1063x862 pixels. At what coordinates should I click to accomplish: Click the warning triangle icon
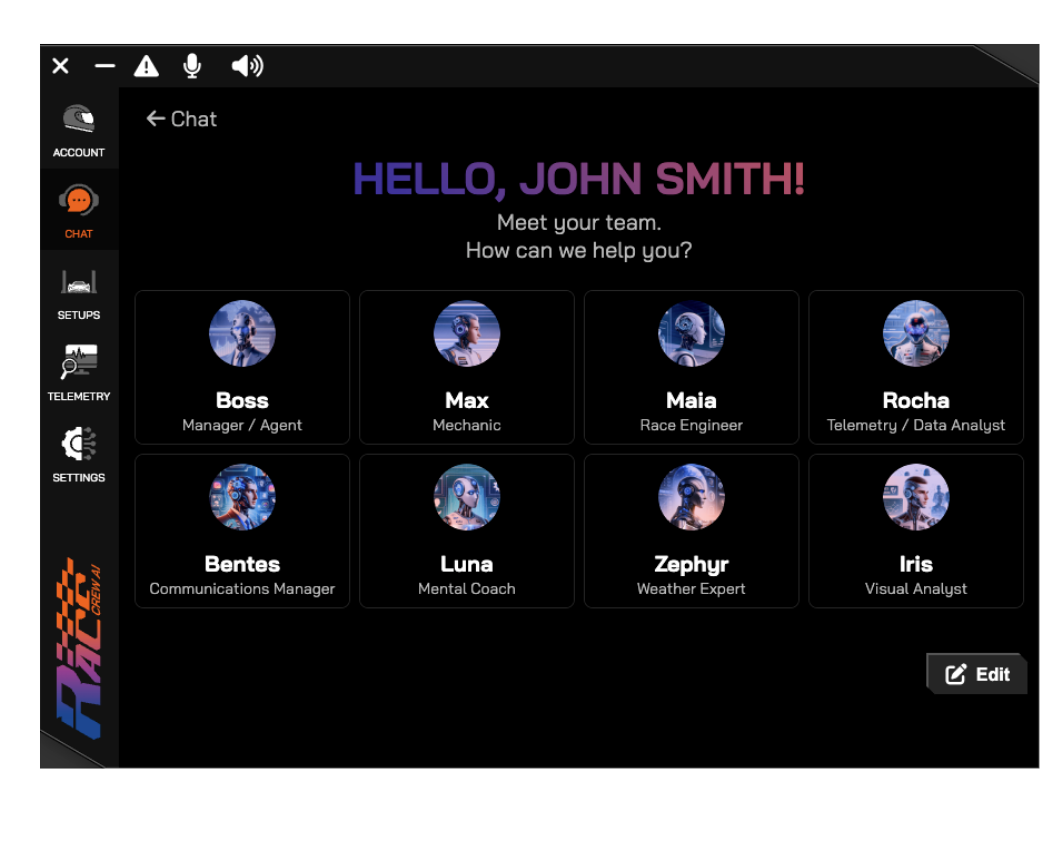[x=147, y=66]
